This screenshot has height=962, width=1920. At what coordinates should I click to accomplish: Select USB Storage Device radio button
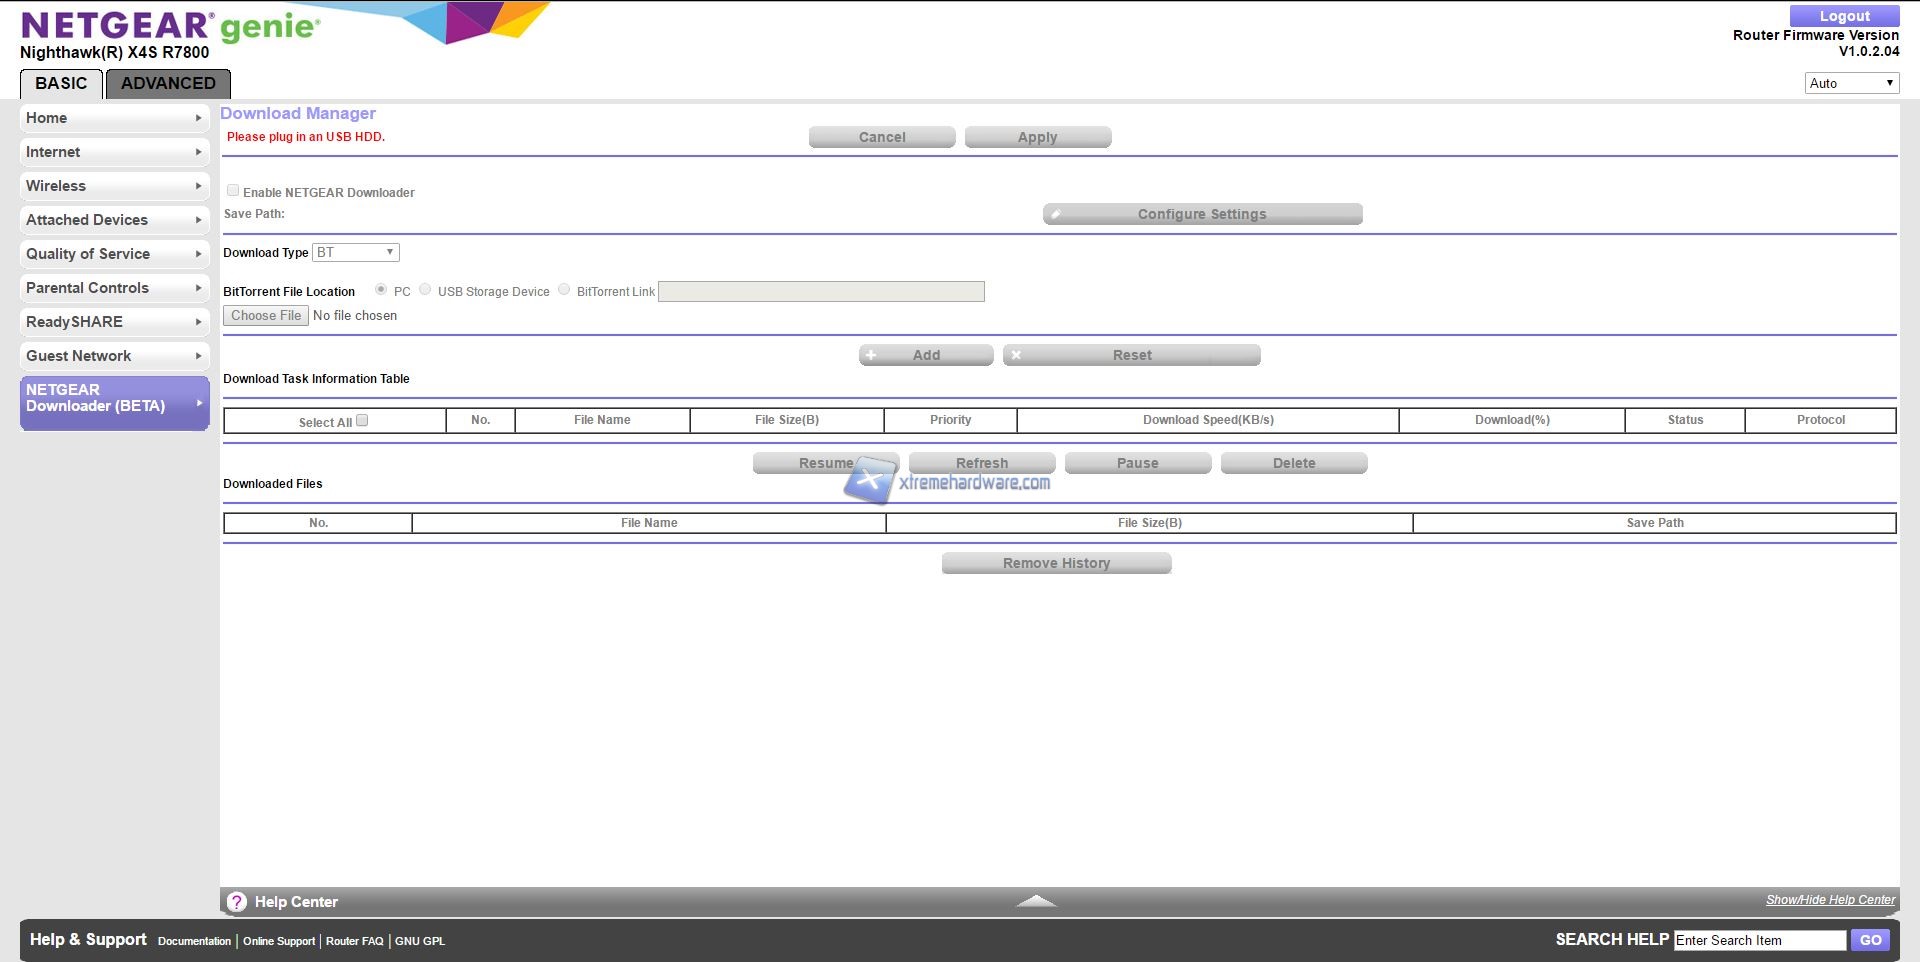pyautogui.click(x=425, y=290)
